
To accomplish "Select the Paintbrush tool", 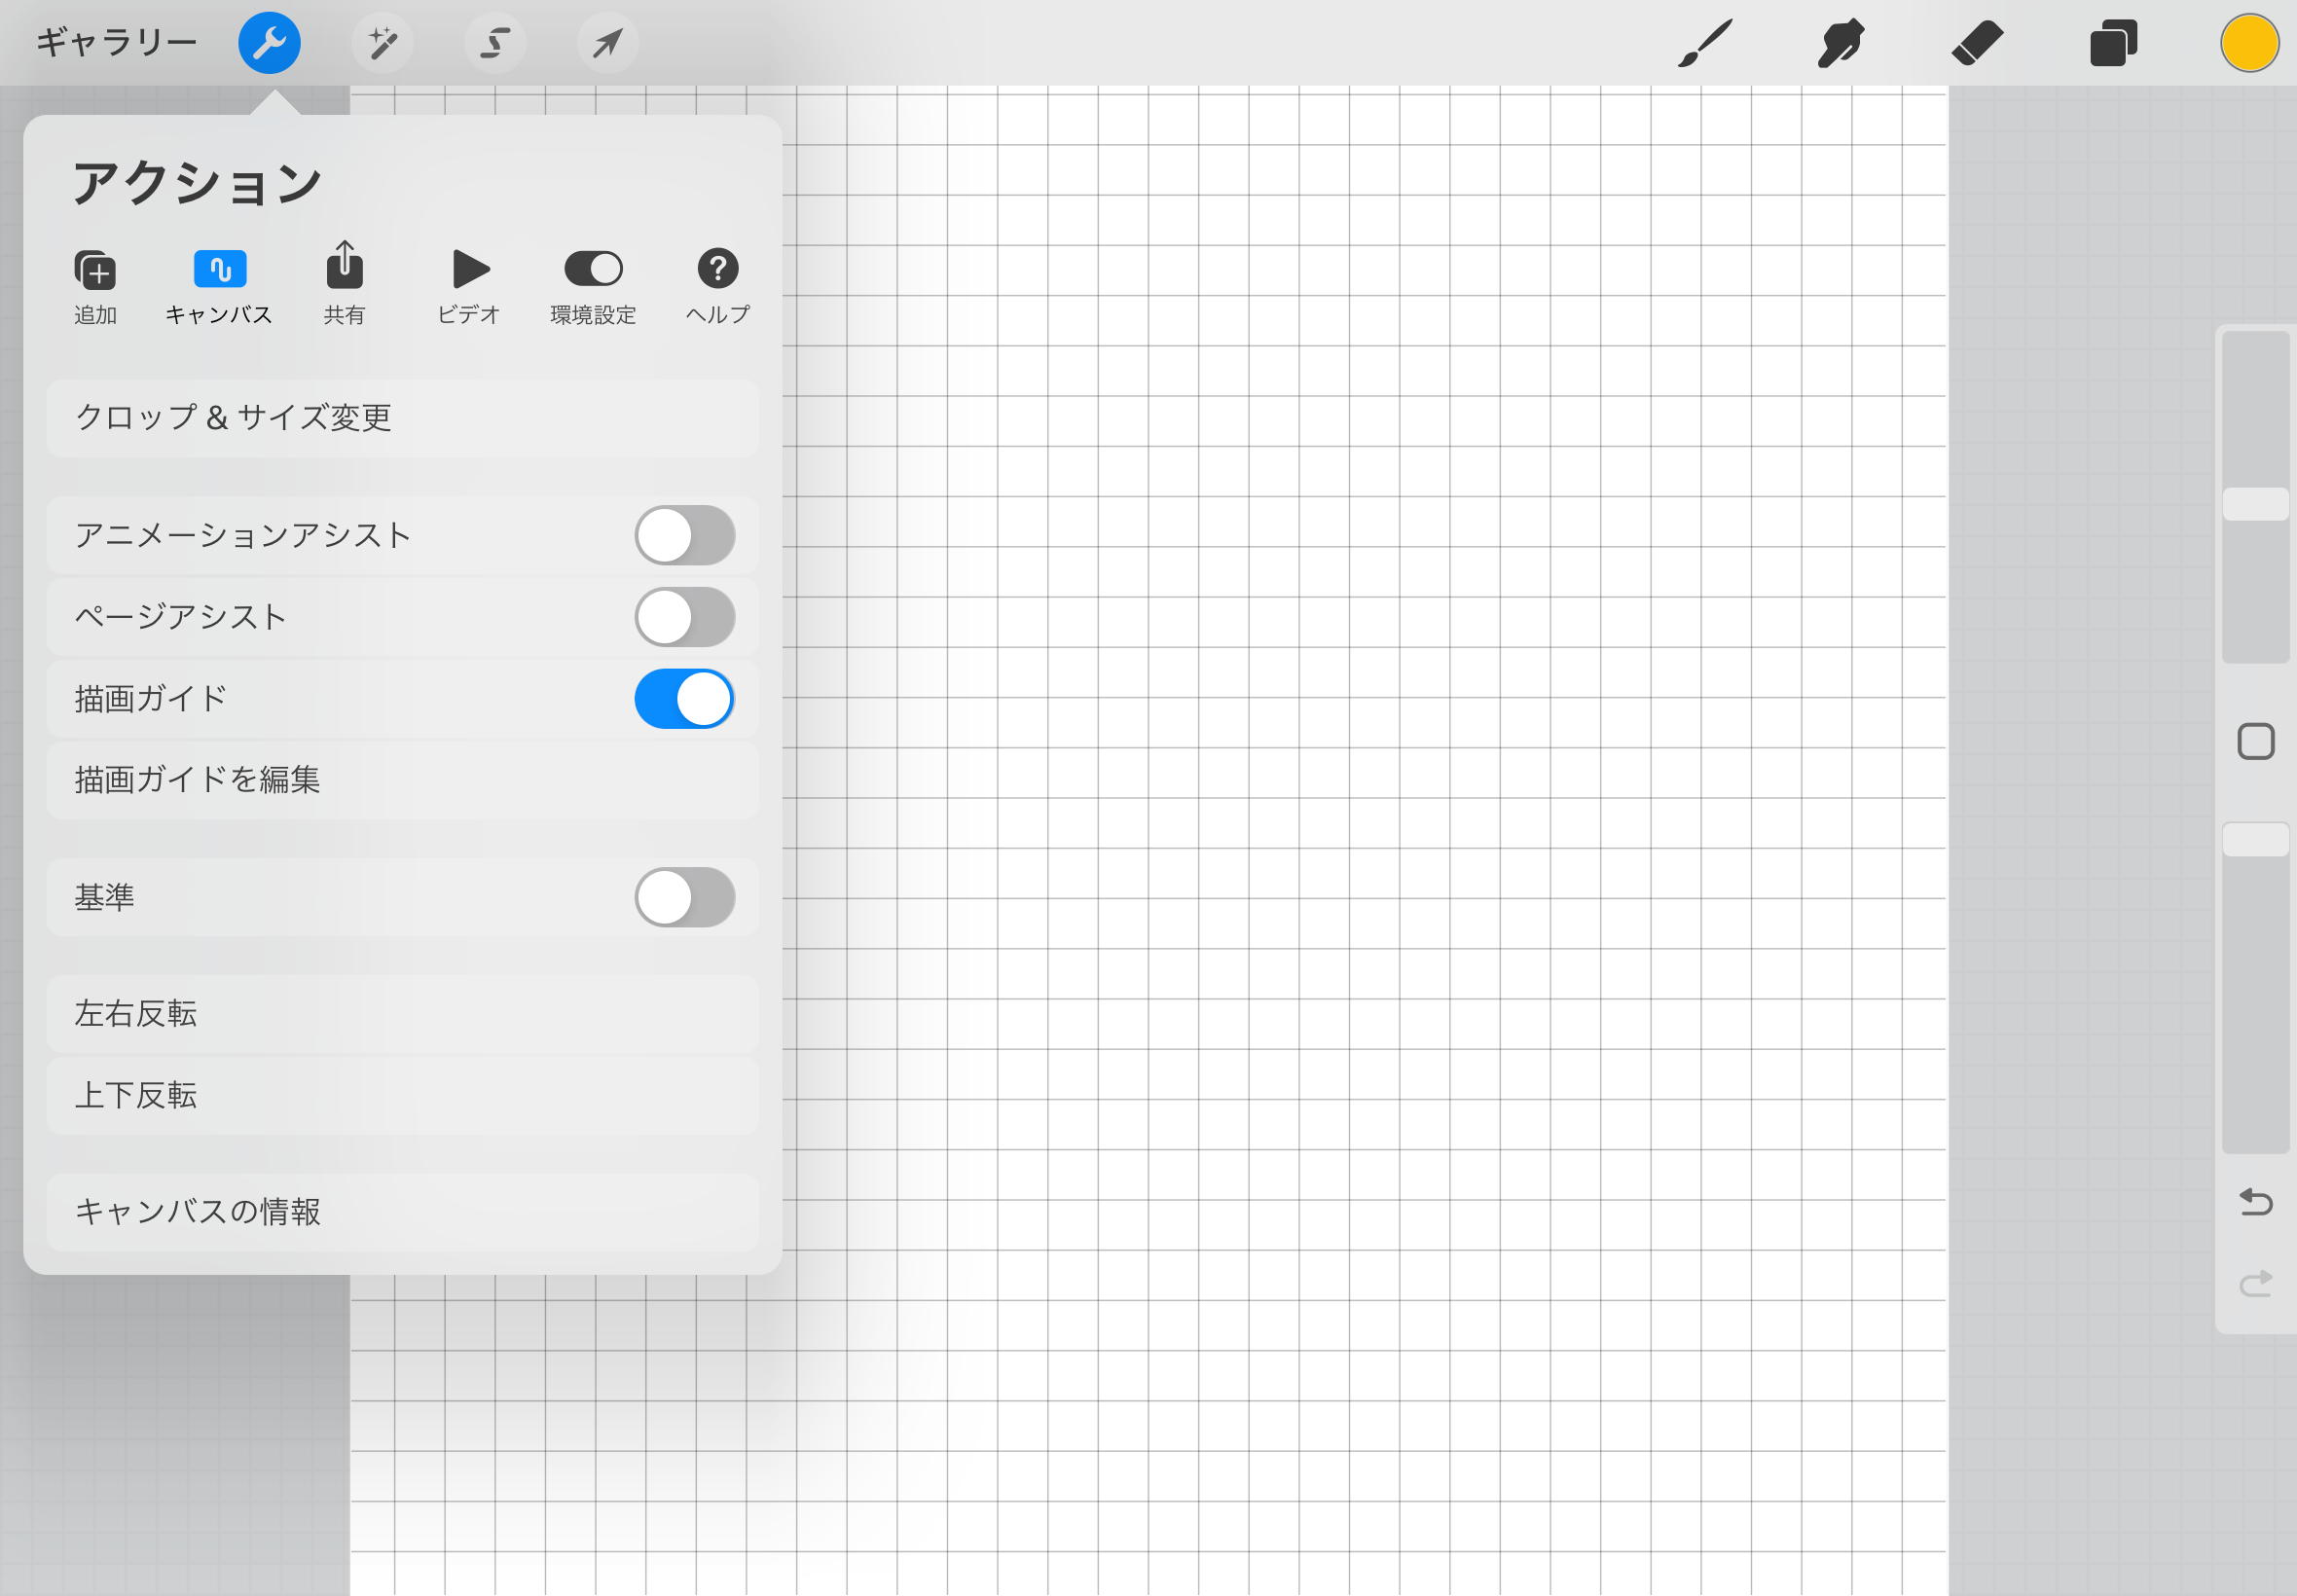I will point(1704,43).
